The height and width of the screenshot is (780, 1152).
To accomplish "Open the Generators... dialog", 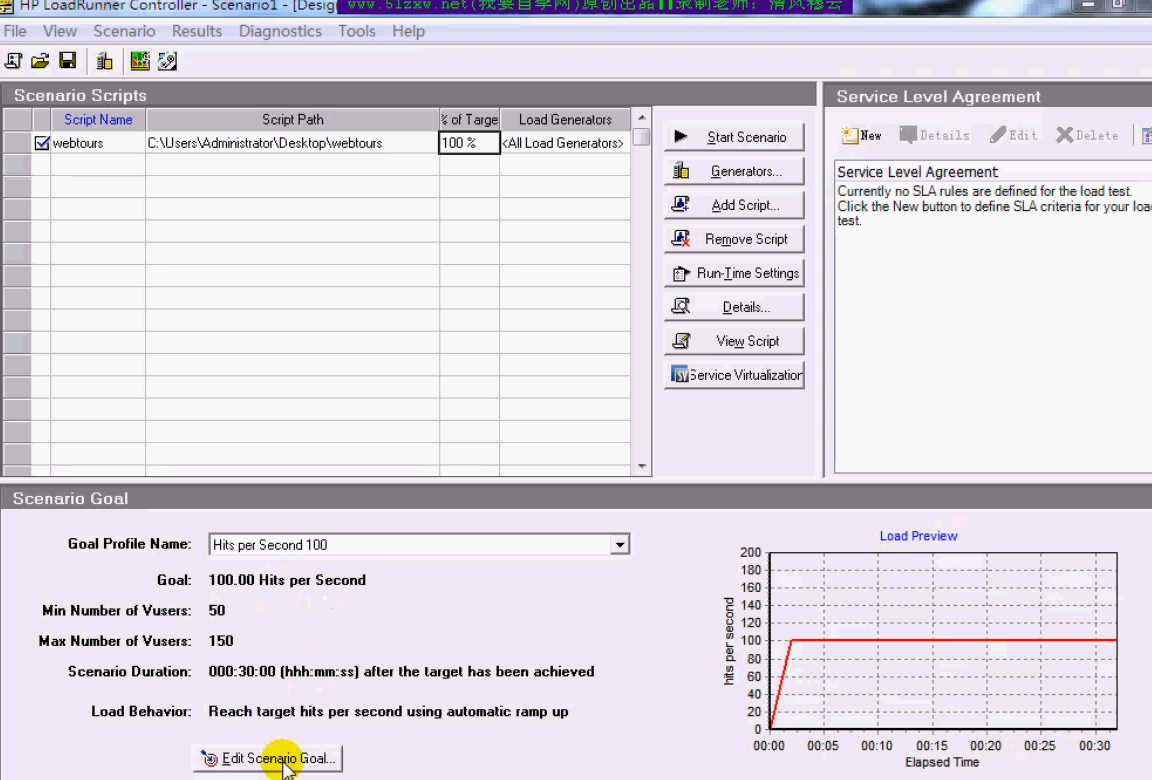I will [734, 171].
